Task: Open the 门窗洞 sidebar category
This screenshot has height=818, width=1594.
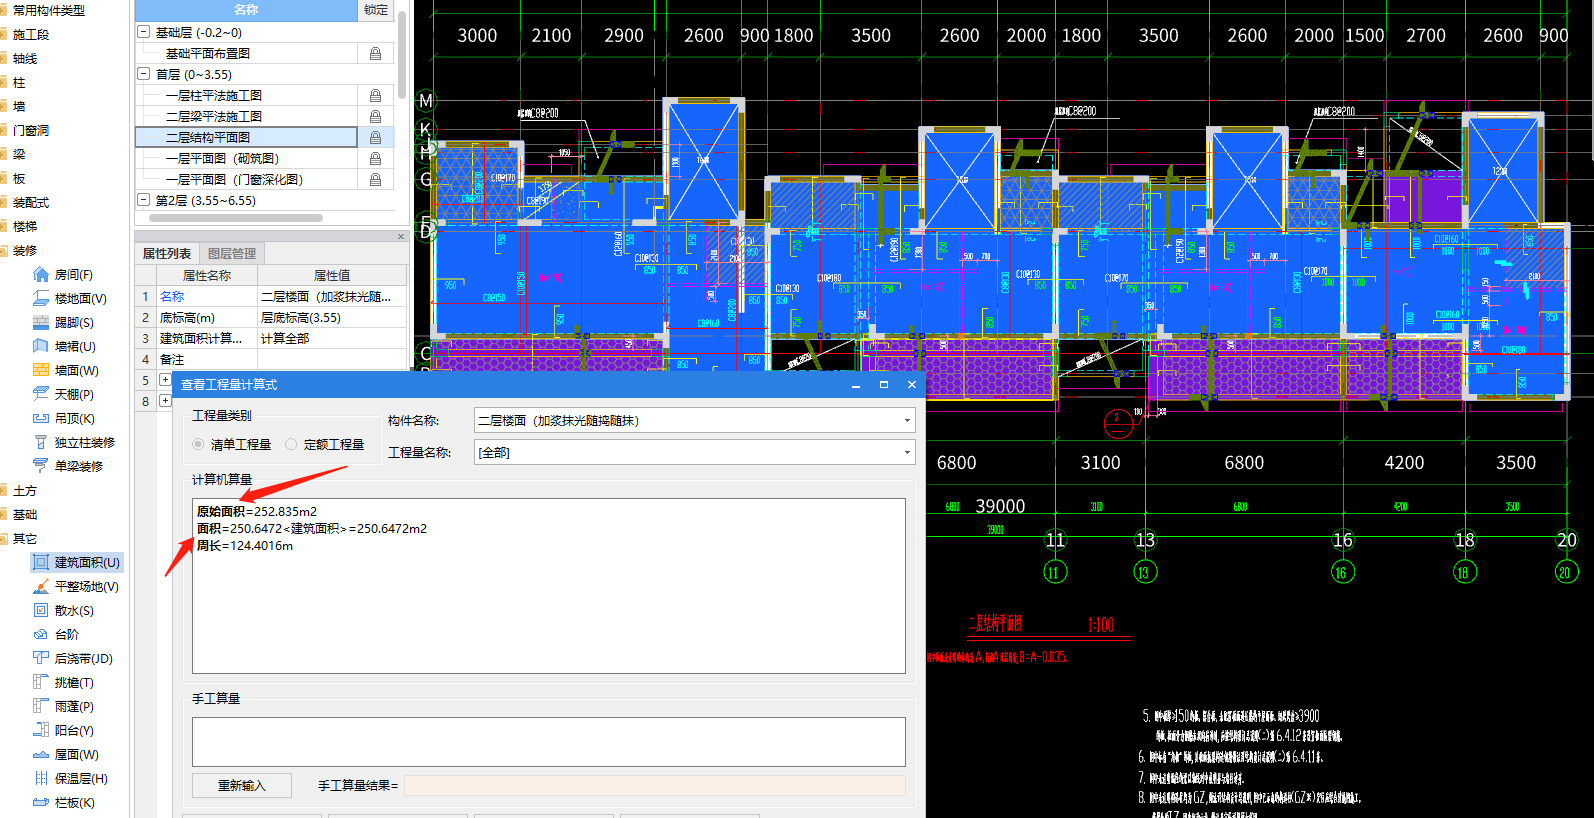Action: tap(31, 130)
